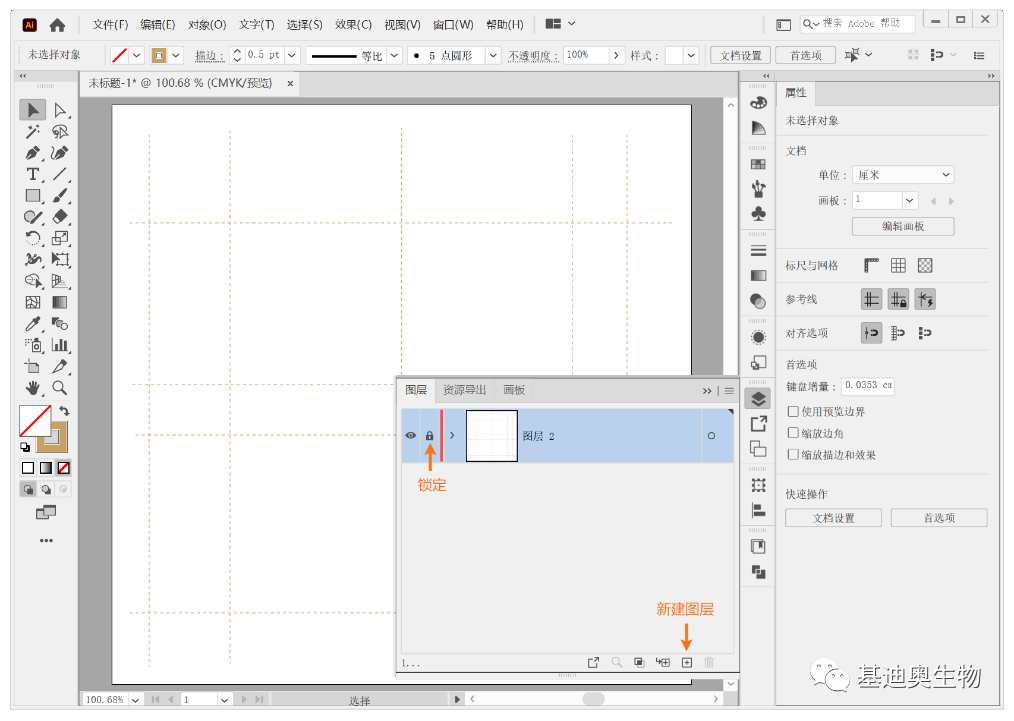Open 画板 number dropdown

(x=910, y=200)
